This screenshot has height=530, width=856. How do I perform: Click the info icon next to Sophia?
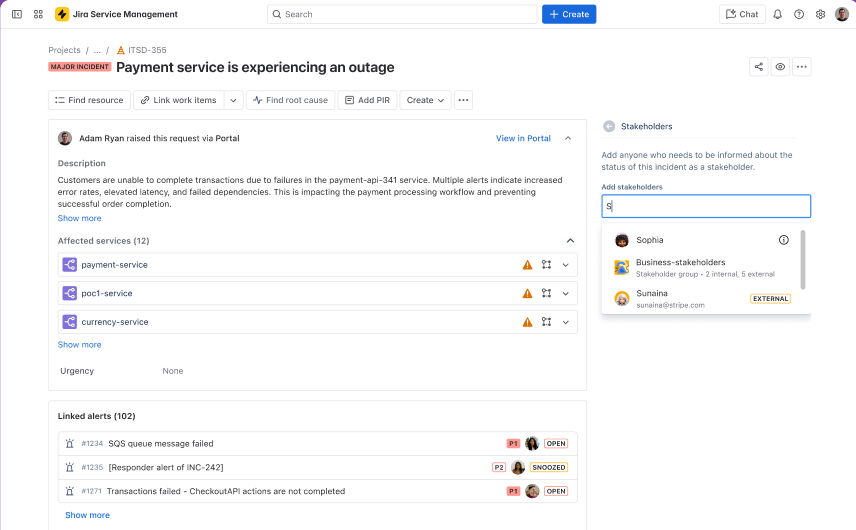point(784,240)
